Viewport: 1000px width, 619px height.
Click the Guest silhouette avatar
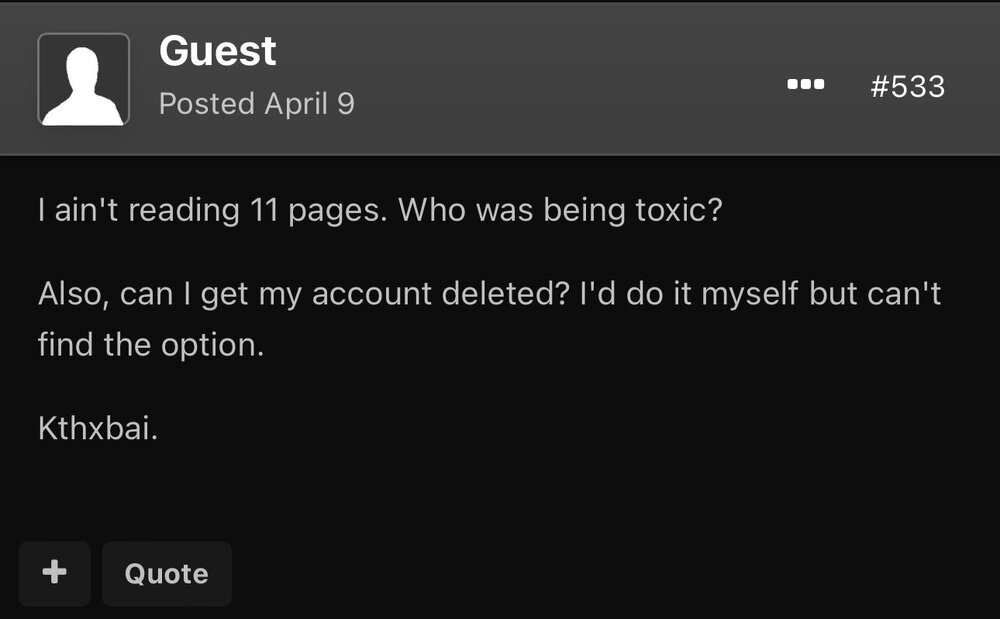(84, 79)
